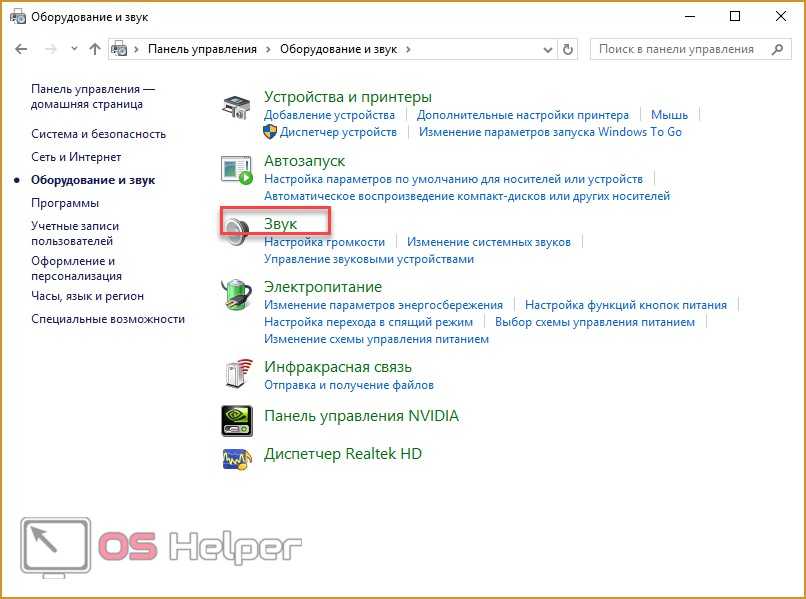Open the NVIDIA control panel icon
Viewport: 806px width, 599px height.
(237, 418)
